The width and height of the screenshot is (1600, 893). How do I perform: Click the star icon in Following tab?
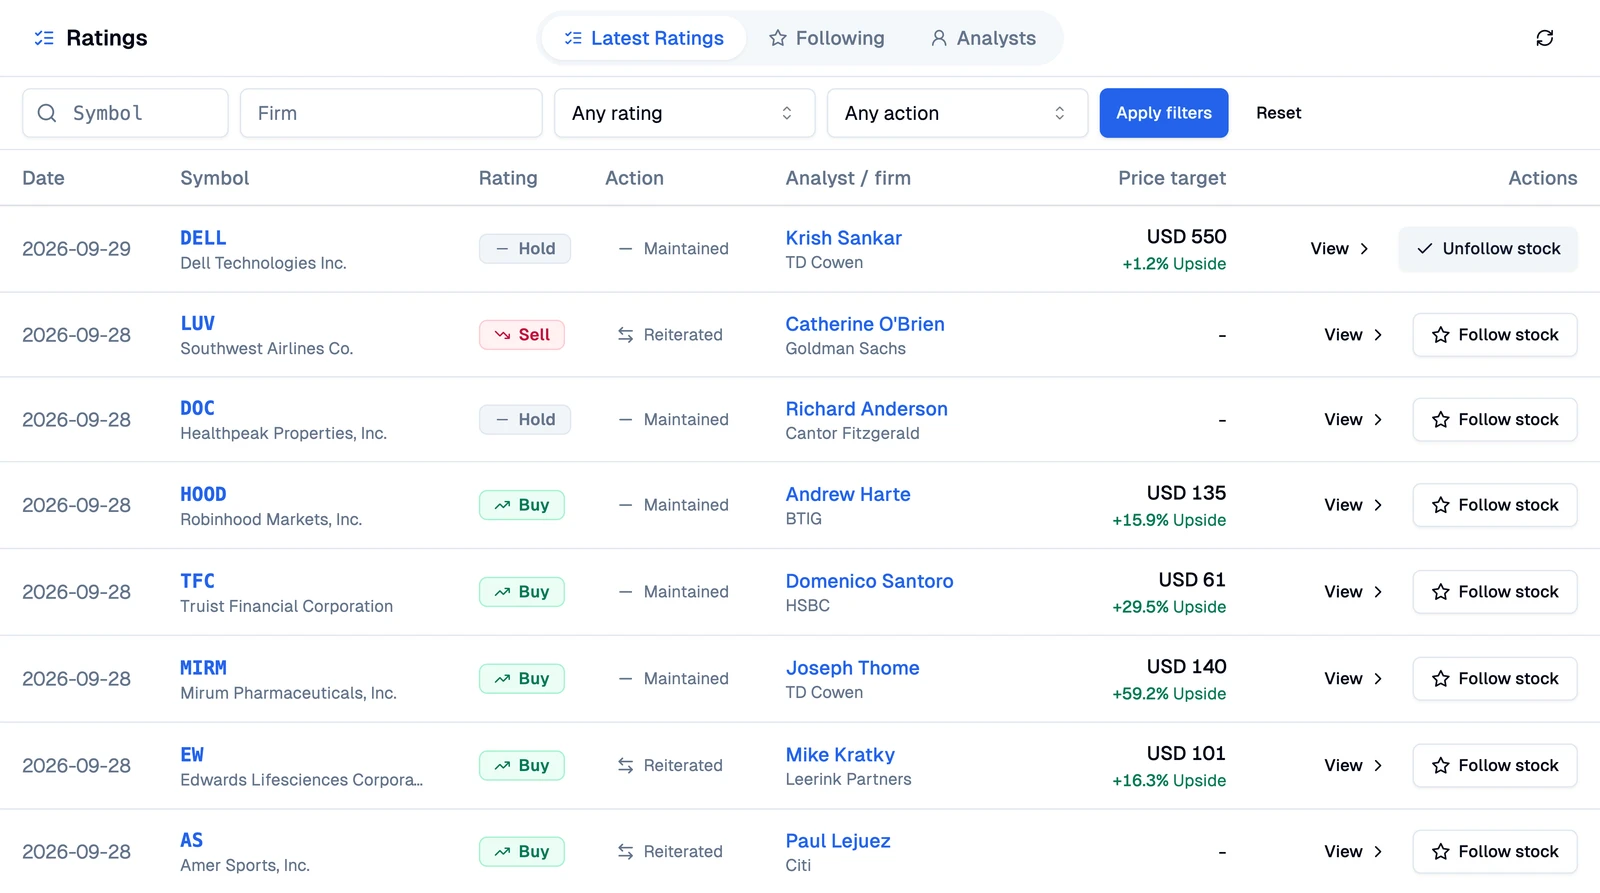[777, 38]
